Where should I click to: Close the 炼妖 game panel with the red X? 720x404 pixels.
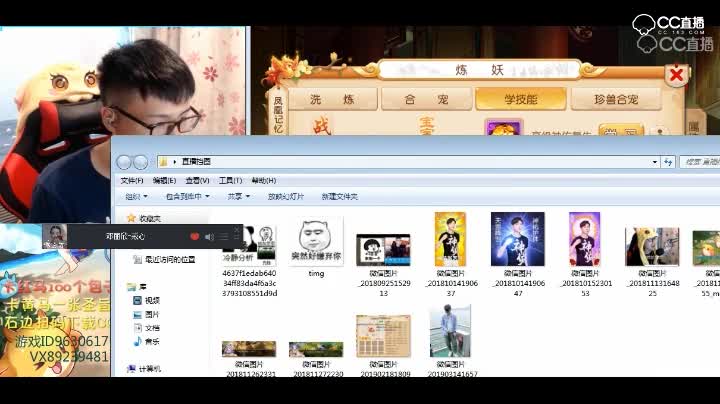[x=676, y=75]
